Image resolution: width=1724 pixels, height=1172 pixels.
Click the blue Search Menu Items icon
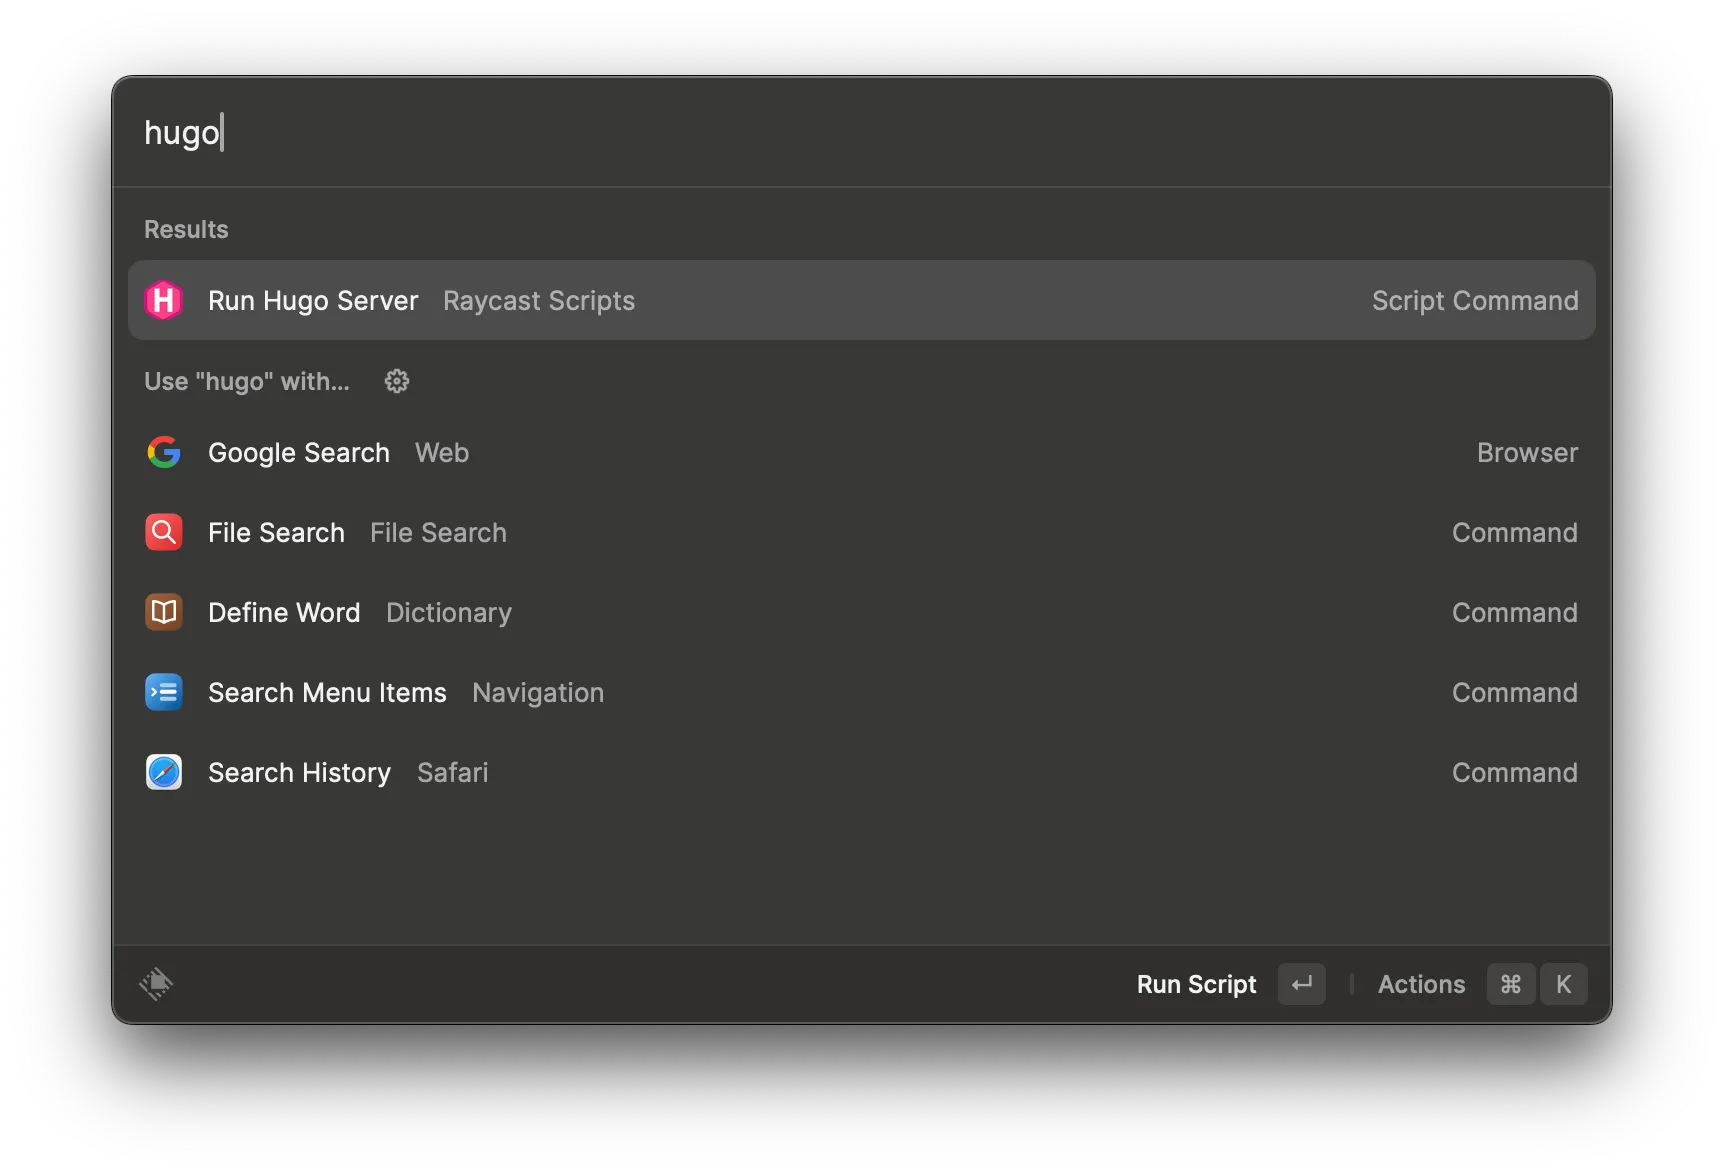164,693
